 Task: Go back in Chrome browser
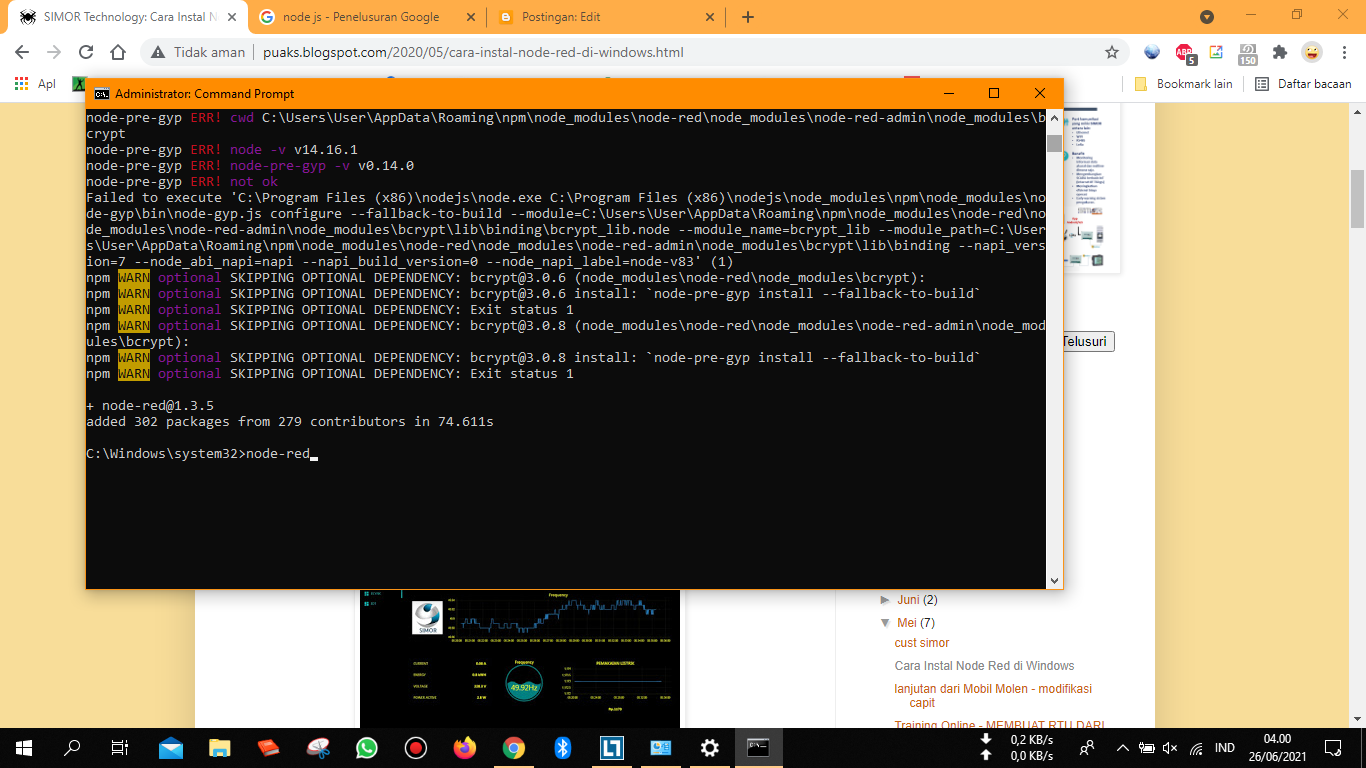pyautogui.click(x=21, y=52)
